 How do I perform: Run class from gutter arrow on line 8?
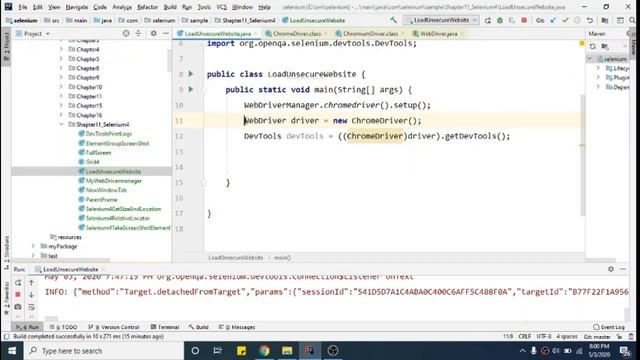click(191, 74)
